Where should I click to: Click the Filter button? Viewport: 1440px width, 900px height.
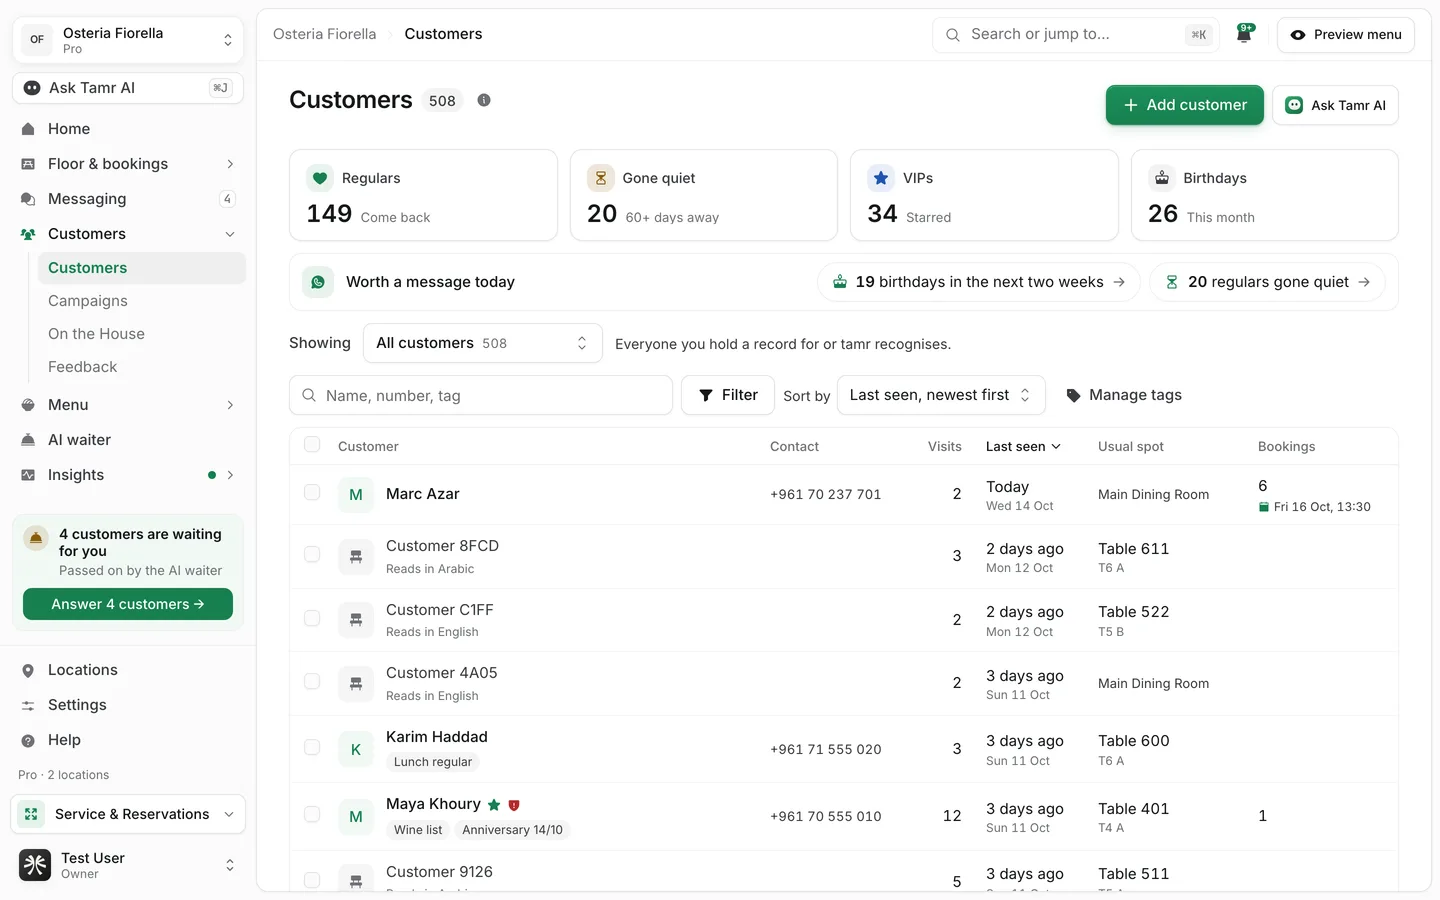(x=728, y=395)
